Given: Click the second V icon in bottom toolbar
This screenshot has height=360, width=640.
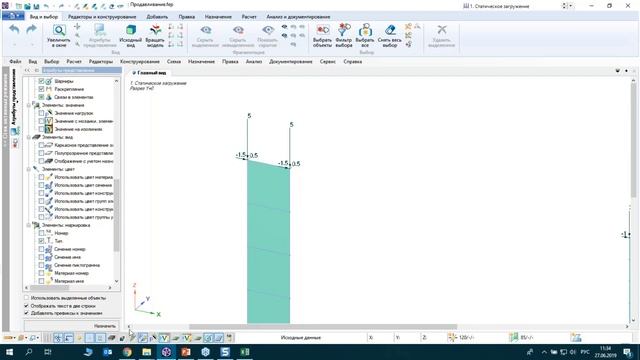Looking at the screenshot, I should 187,338.
